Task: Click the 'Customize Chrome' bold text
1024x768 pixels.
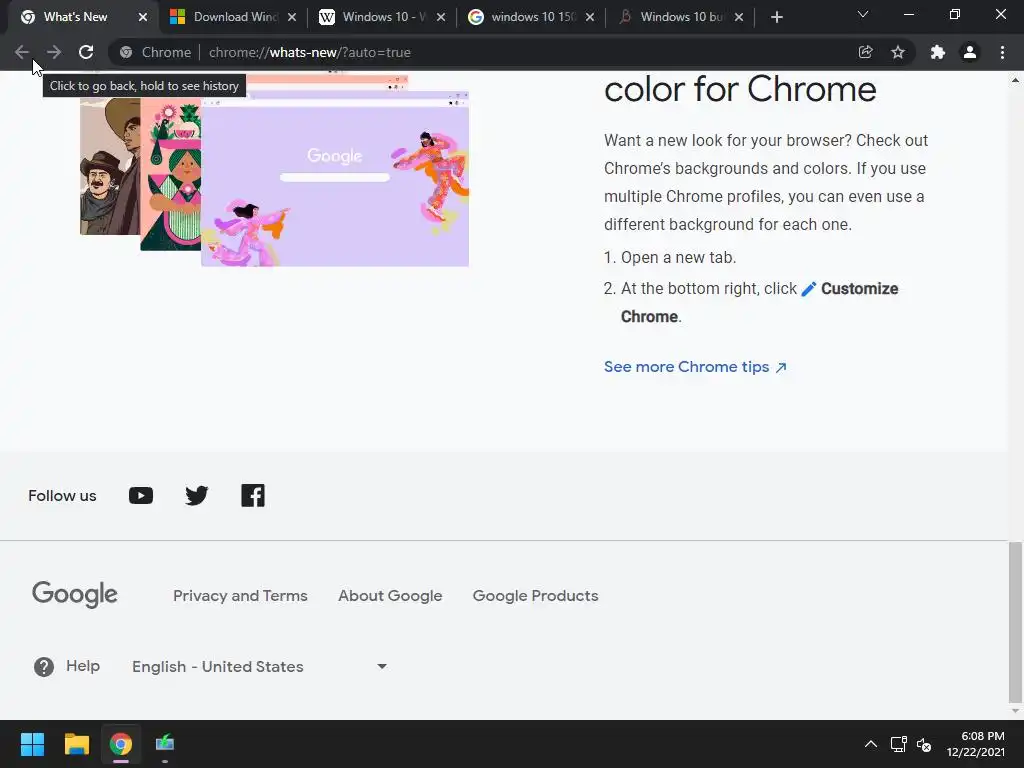Action: pyautogui.click(x=760, y=302)
